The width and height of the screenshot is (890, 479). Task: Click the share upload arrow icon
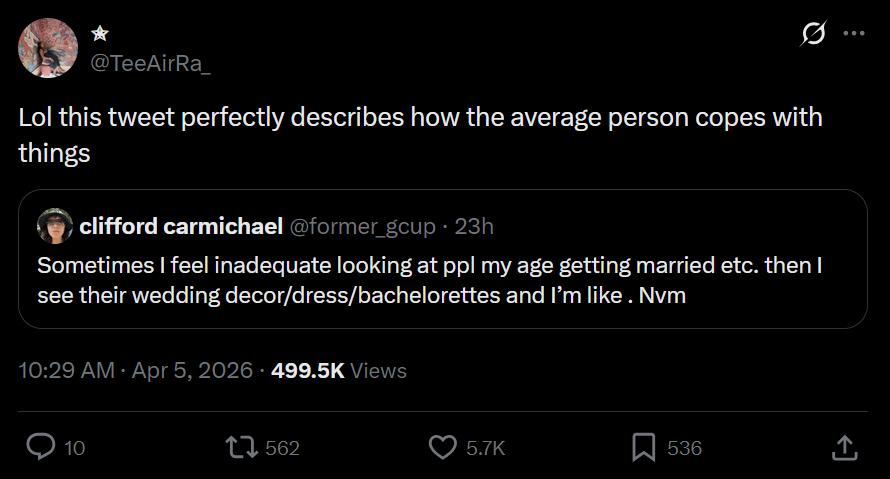[x=843, y=447]
